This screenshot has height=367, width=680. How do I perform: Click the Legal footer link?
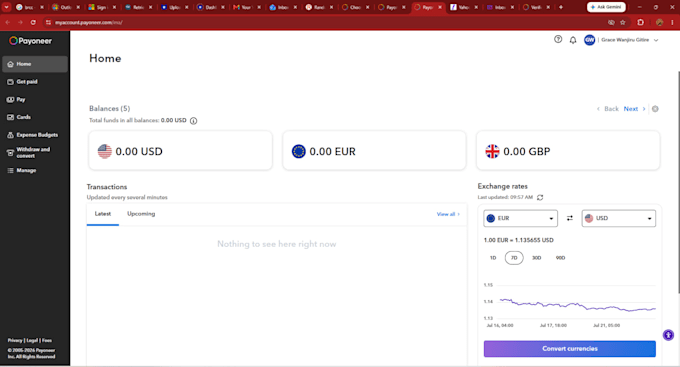coord(32,341)
